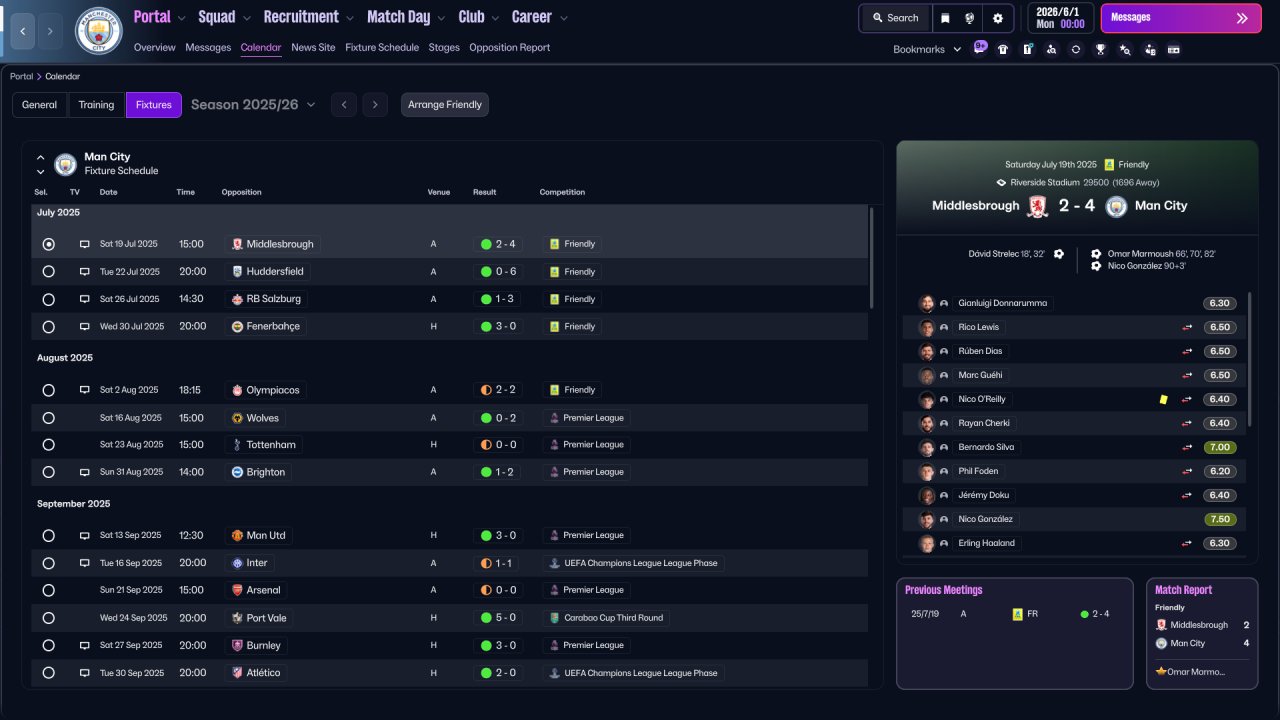Go back with the left arrow

coord(21,31)
